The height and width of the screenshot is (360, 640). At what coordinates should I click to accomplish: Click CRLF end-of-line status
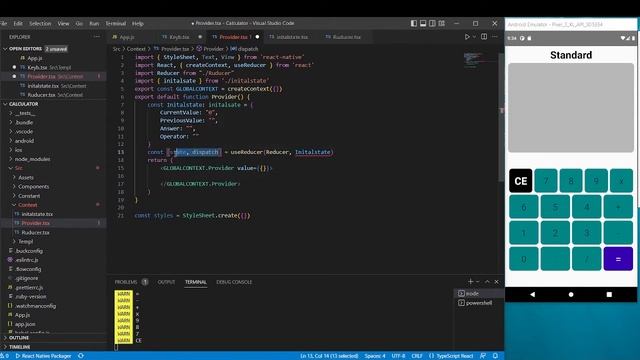pyautogui.click(x=417, y=356)
